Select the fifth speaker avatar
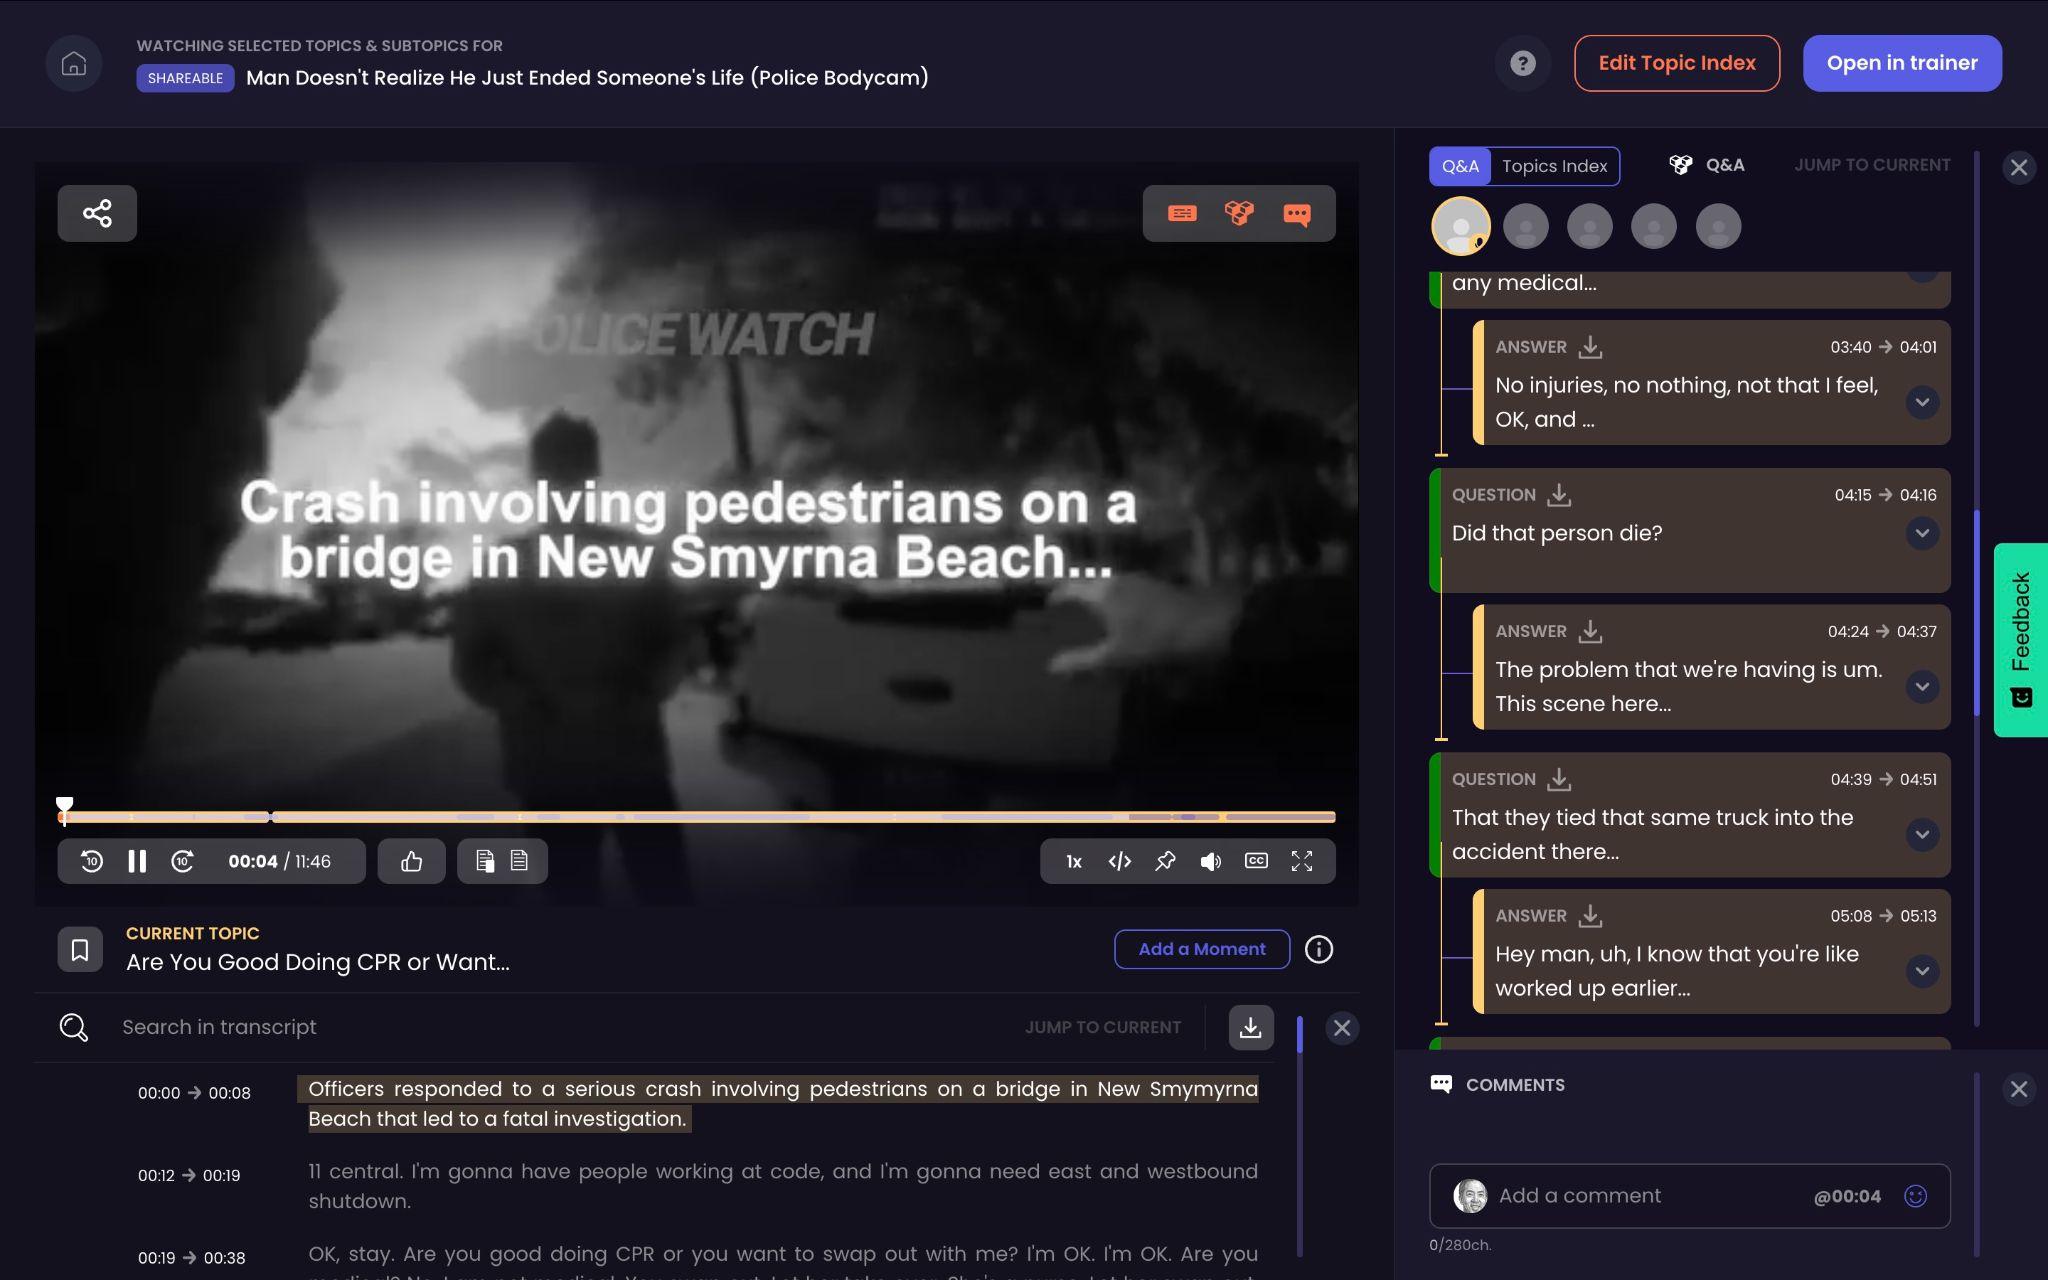 pyautogui.click(x=1719, y=227)
